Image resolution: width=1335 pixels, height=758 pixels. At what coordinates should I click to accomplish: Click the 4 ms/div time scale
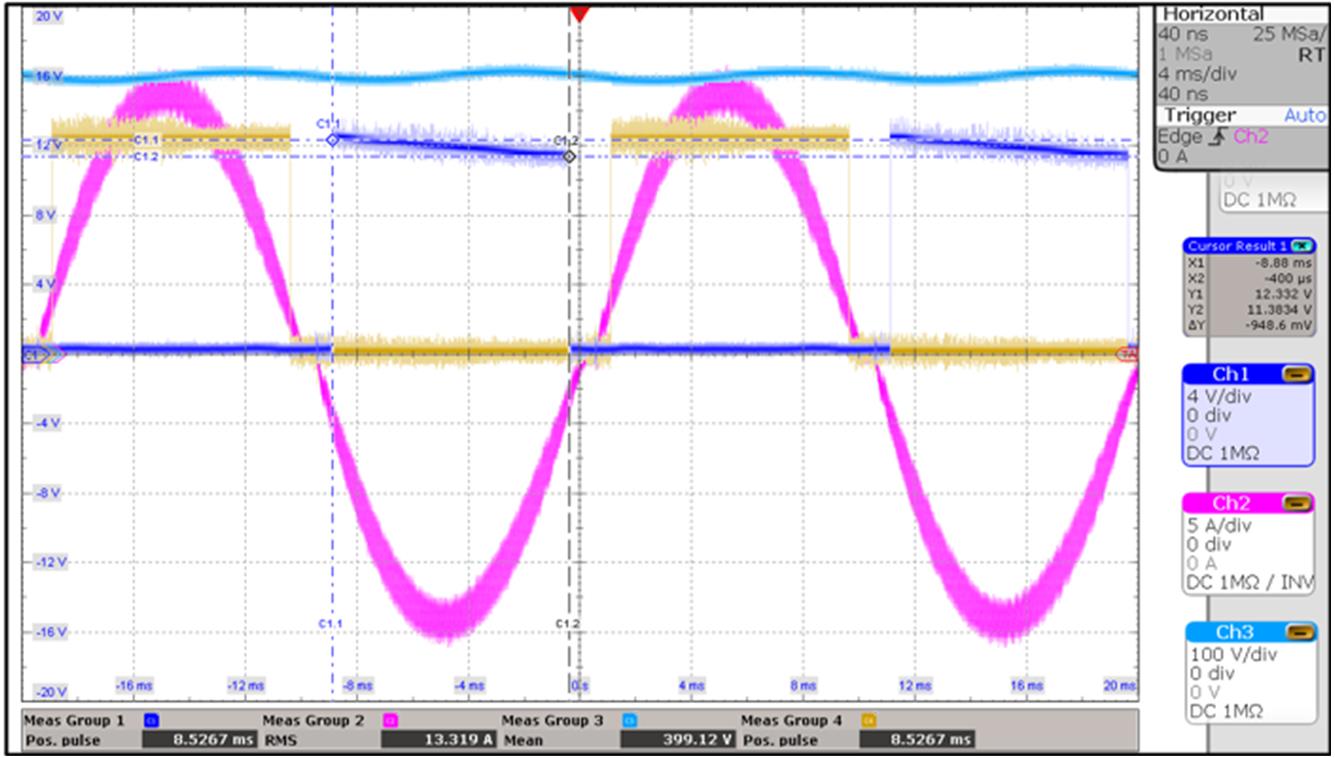coord(1198,75)
